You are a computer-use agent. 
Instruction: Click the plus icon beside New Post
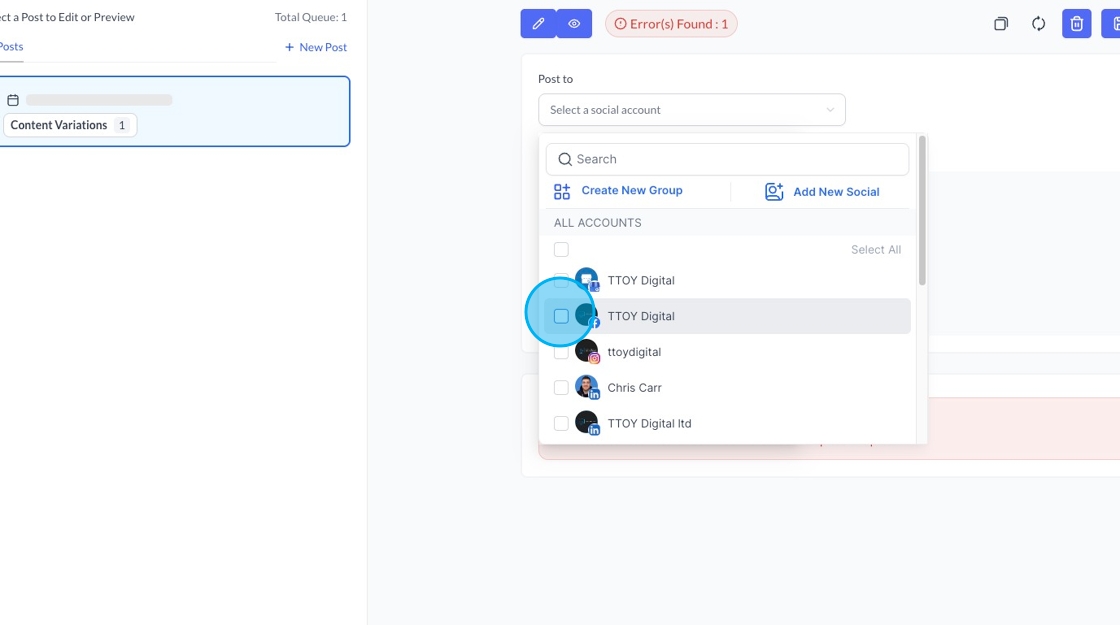tap(289, 47)
